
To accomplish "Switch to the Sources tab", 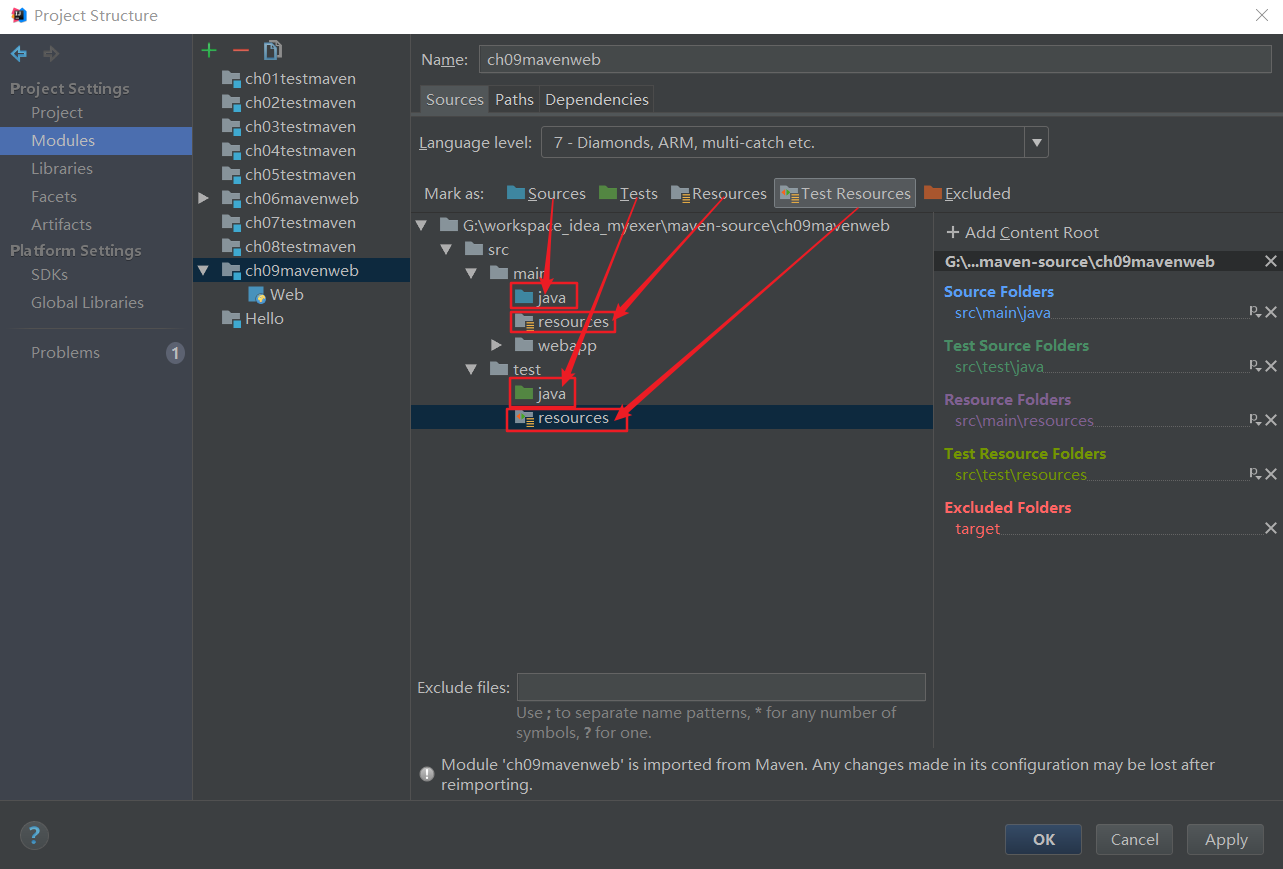I will (x=455, y=99).
